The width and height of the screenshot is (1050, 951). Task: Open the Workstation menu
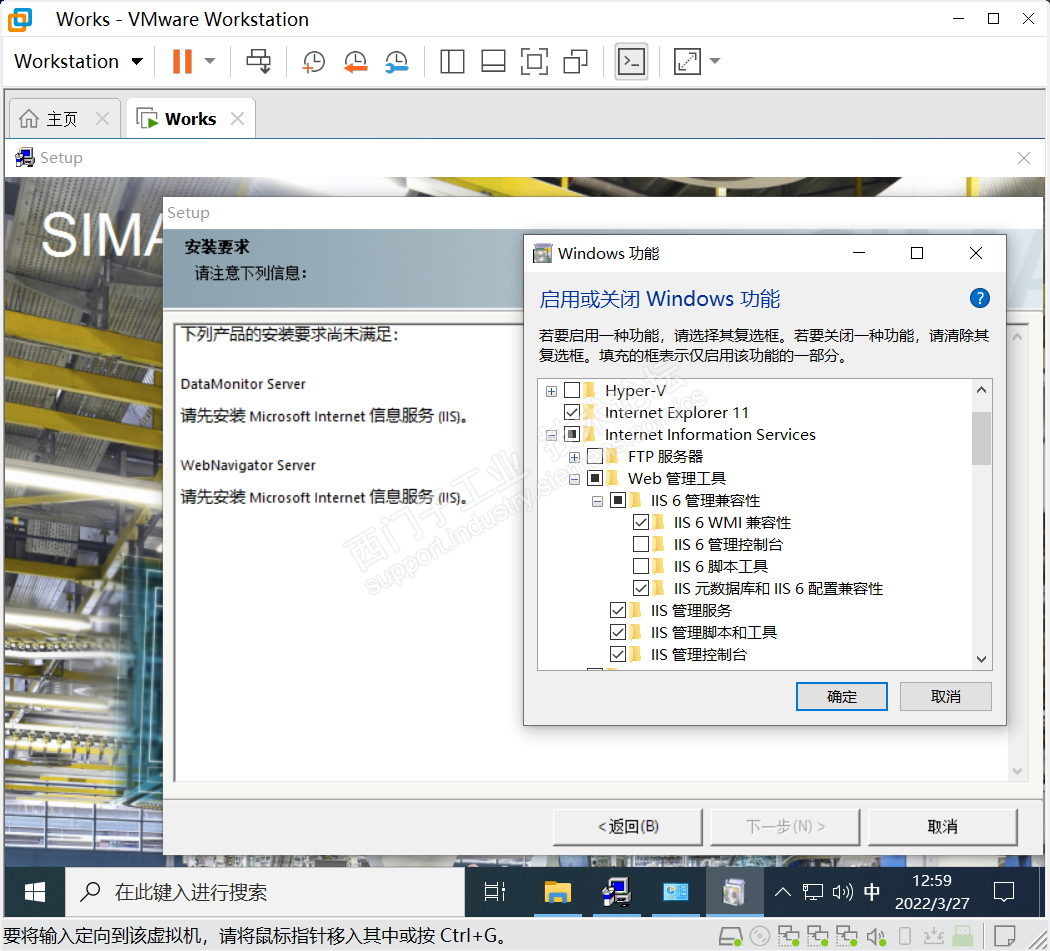tap(79, 62)
